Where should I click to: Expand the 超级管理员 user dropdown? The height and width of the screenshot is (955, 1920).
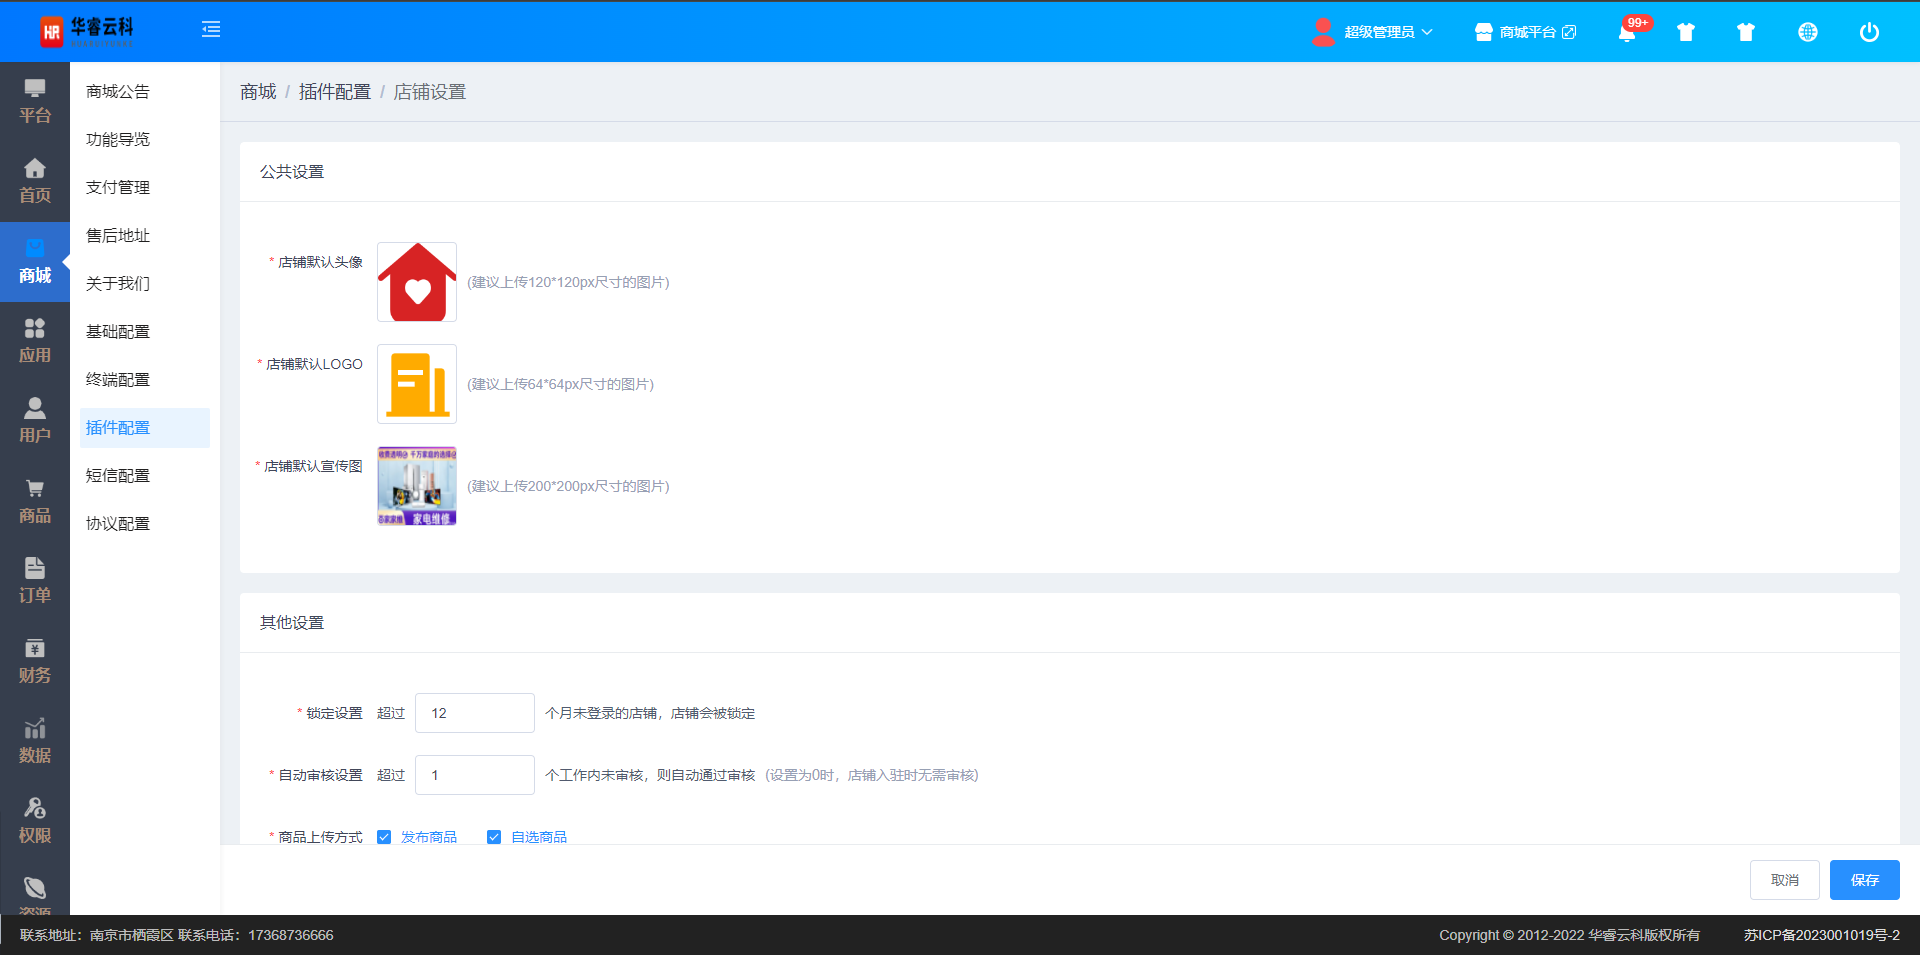1385,32
